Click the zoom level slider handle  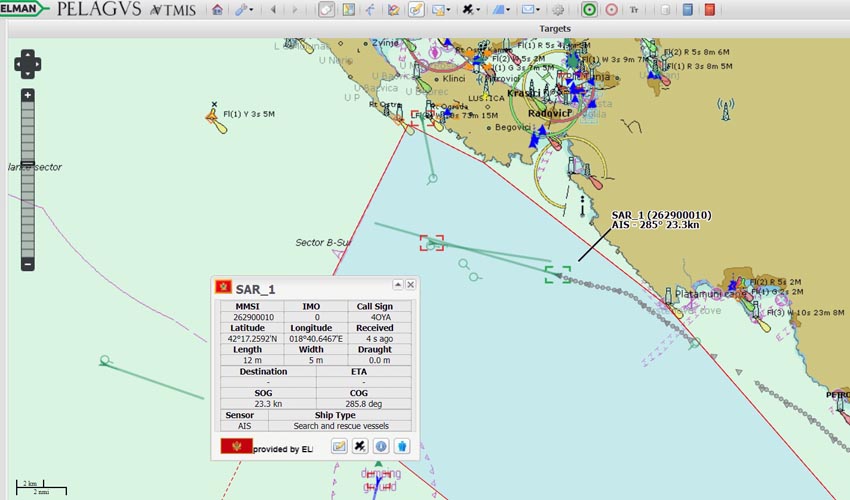pyautogui.click(x=28, y=163)
